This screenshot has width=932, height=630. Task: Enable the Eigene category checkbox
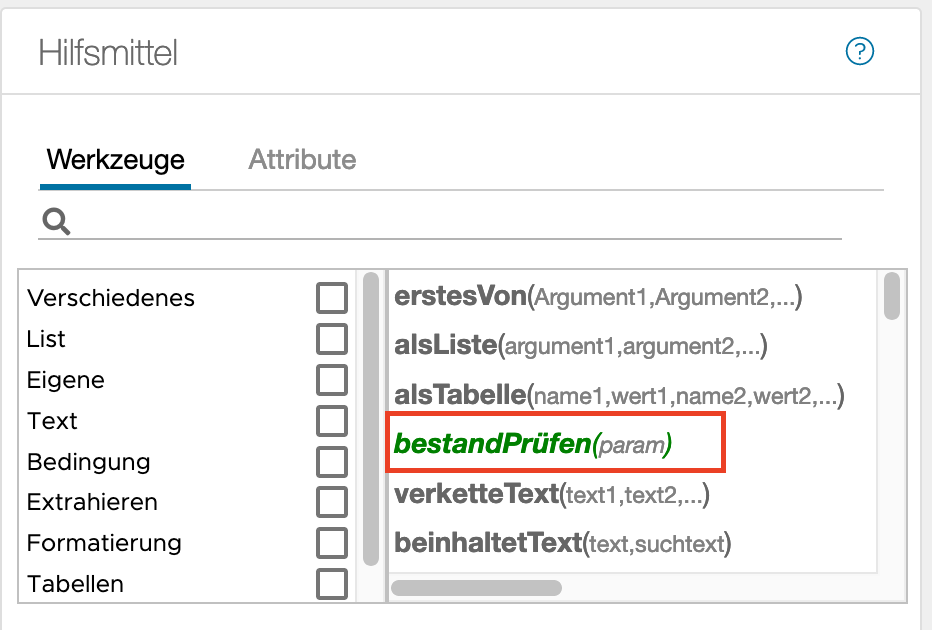332,380
